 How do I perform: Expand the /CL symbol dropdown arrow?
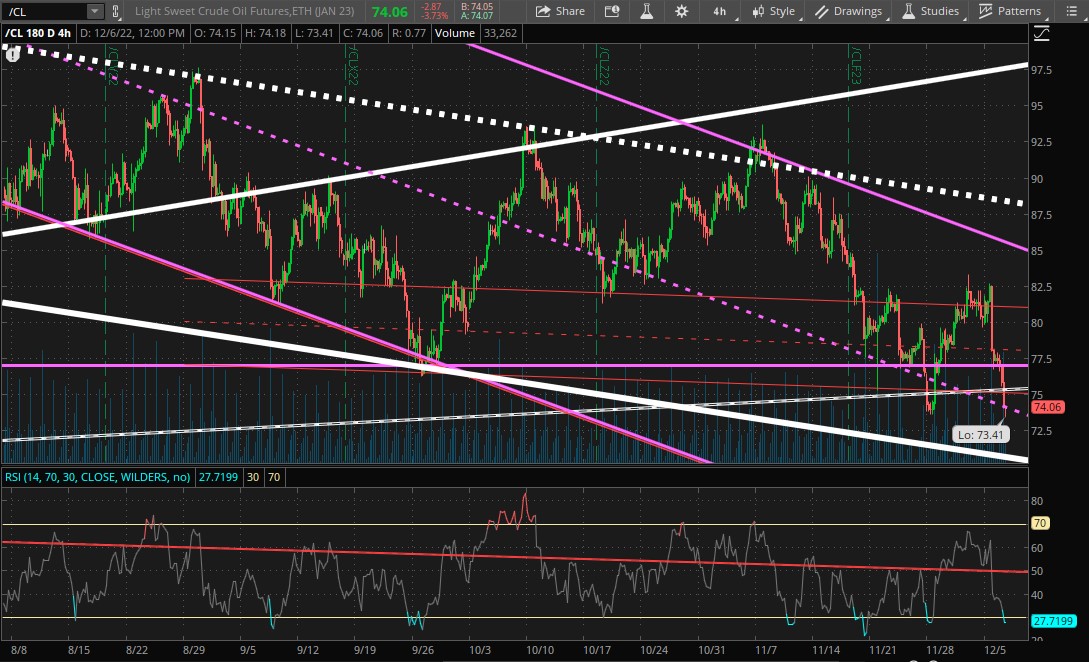click(x=94, y=11)
